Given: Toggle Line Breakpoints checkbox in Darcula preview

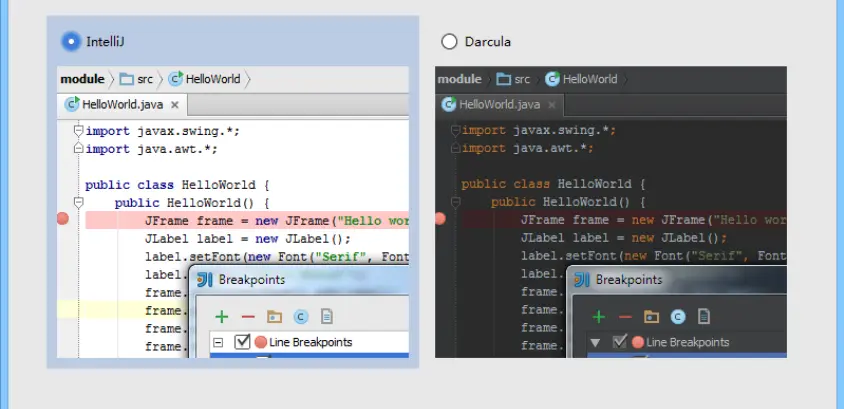Looking at the screenshot, I should pos(620,342).
